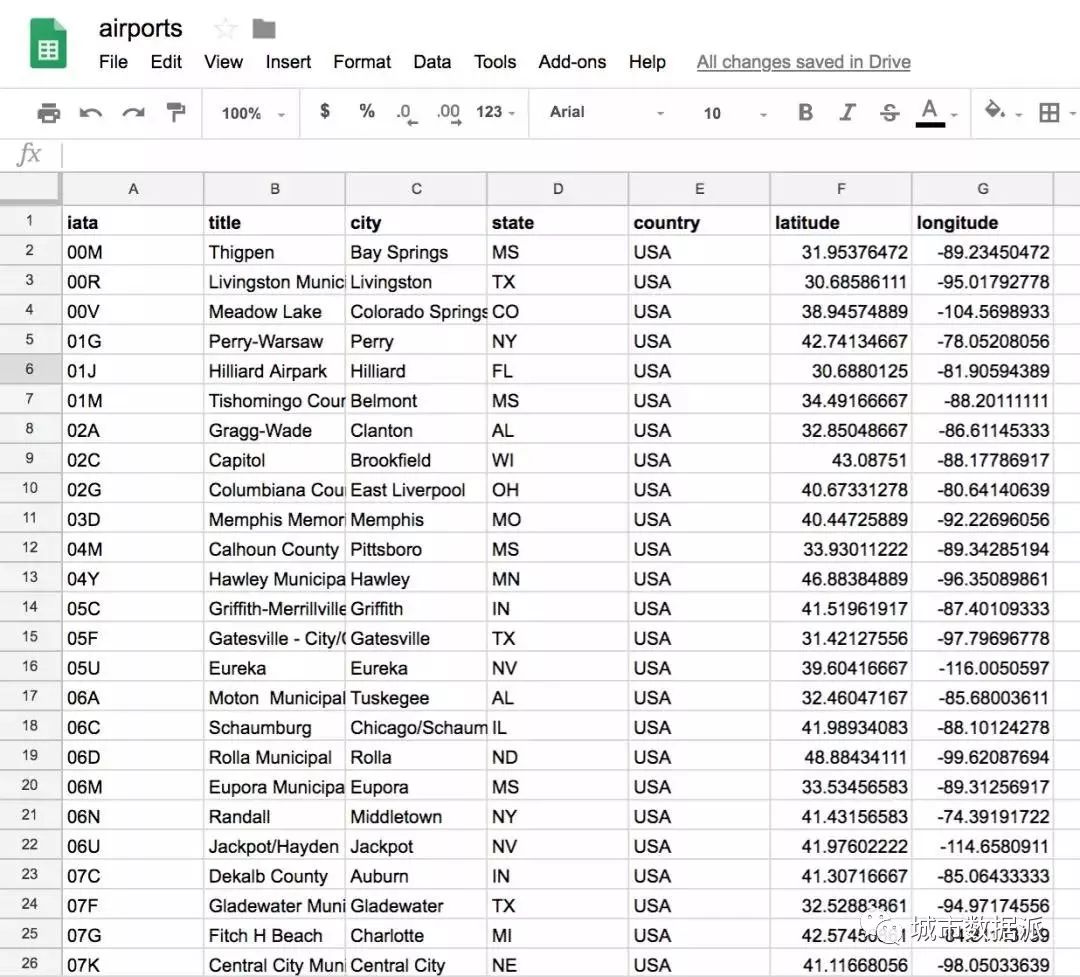
Task: Increase decimal places
Action: click(x=449, y=113)
